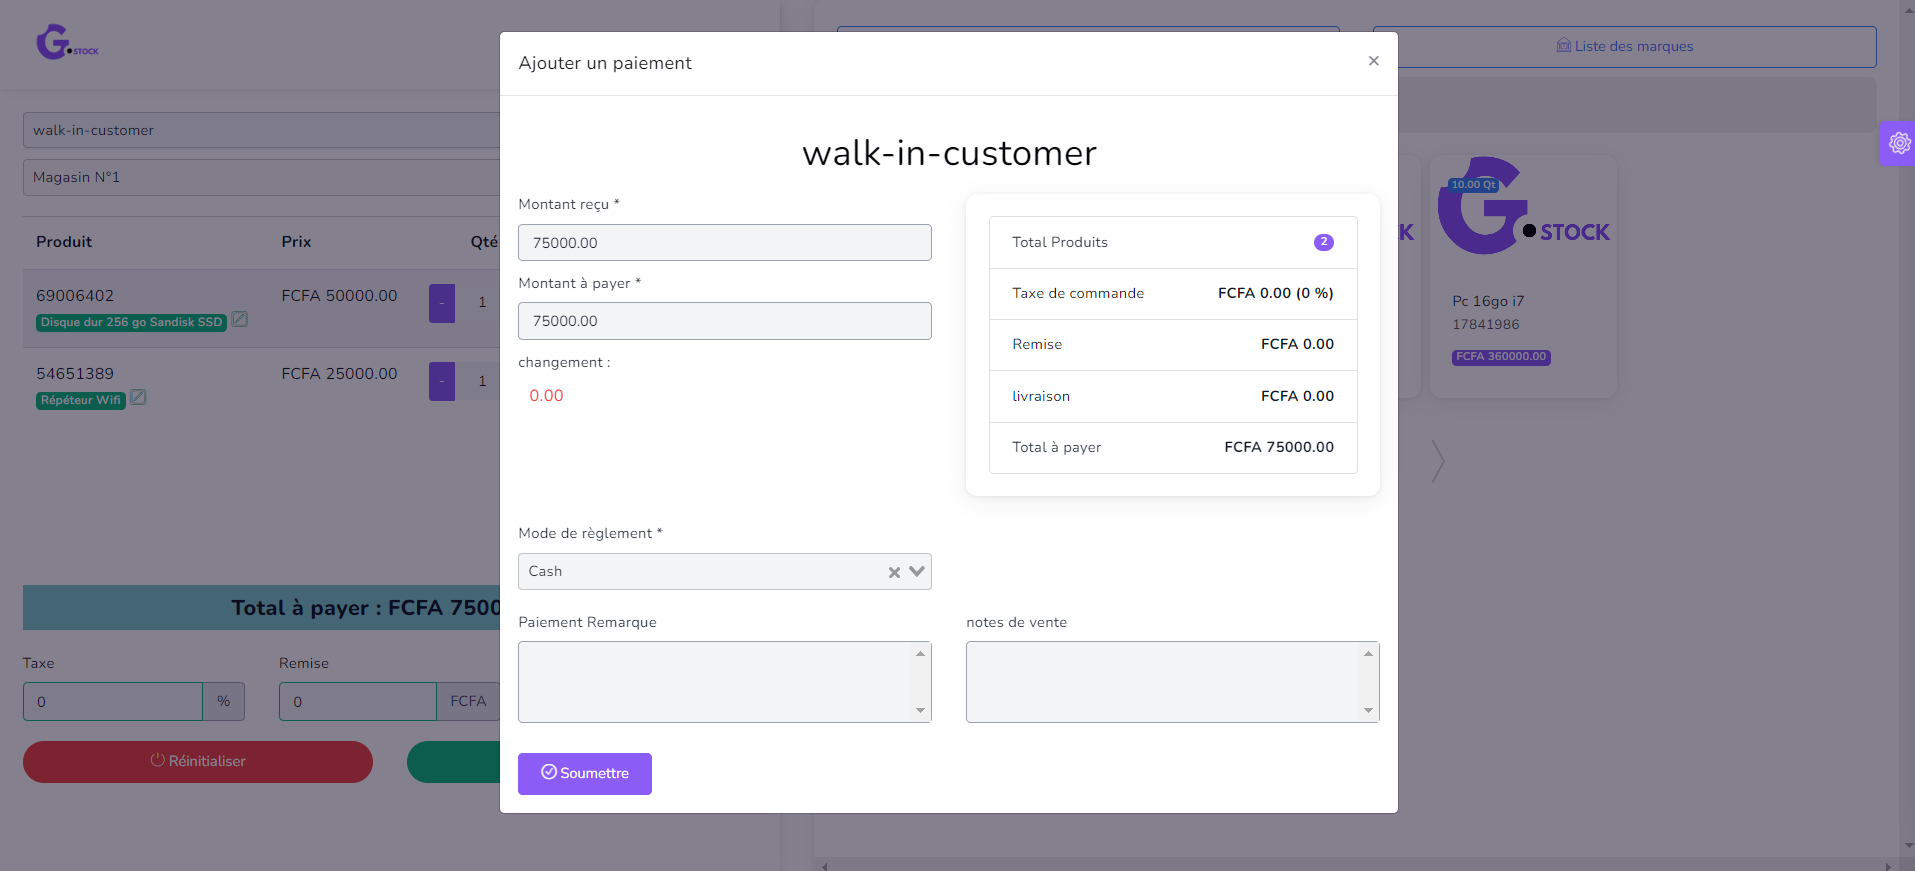
Task: Edit the Disque dur 256 go item
Action: coord(240,319)
